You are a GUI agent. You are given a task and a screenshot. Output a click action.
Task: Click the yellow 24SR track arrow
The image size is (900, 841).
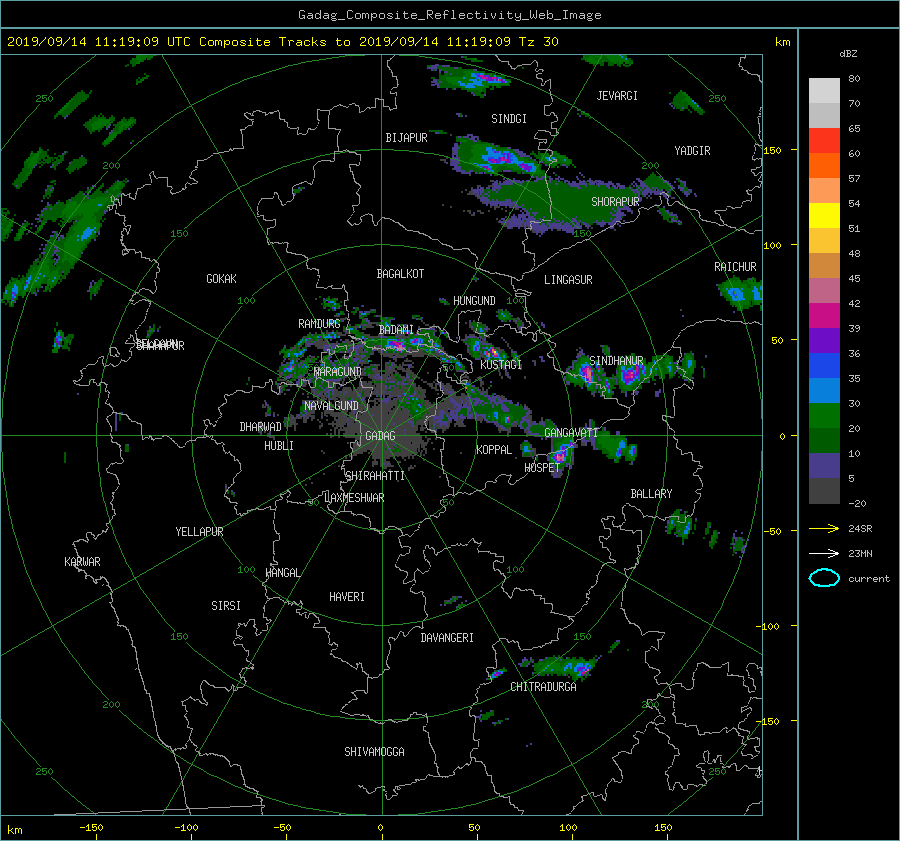click(x=824, y=528)
